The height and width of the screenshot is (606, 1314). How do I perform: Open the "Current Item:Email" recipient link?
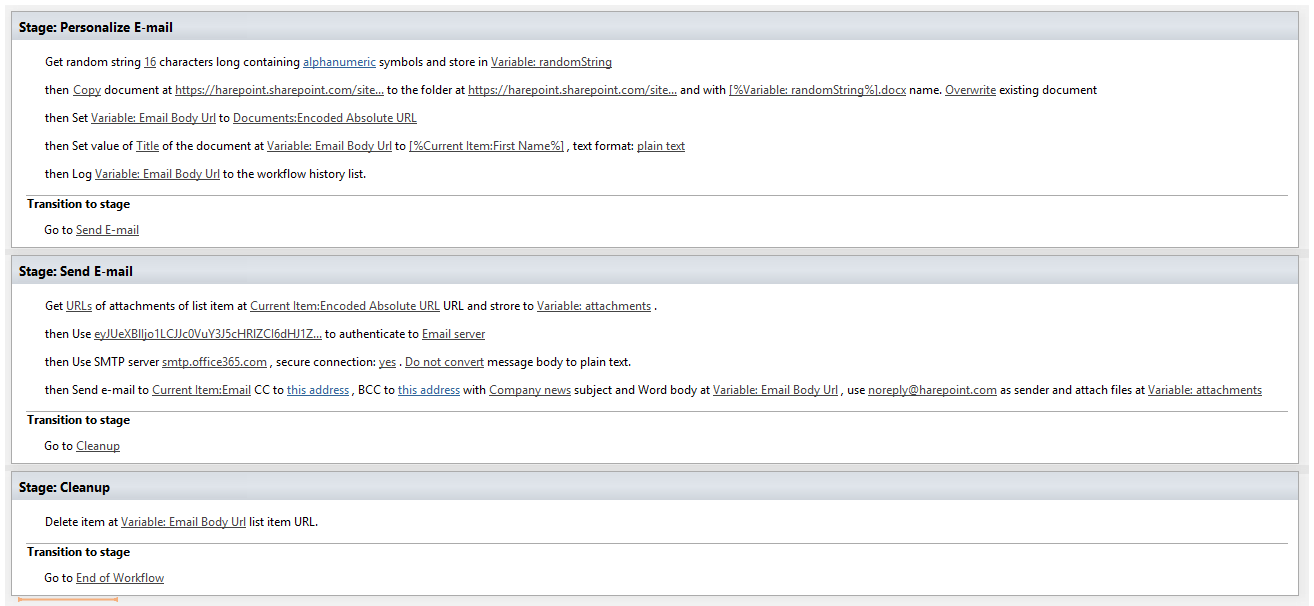[x=201, y=390]
